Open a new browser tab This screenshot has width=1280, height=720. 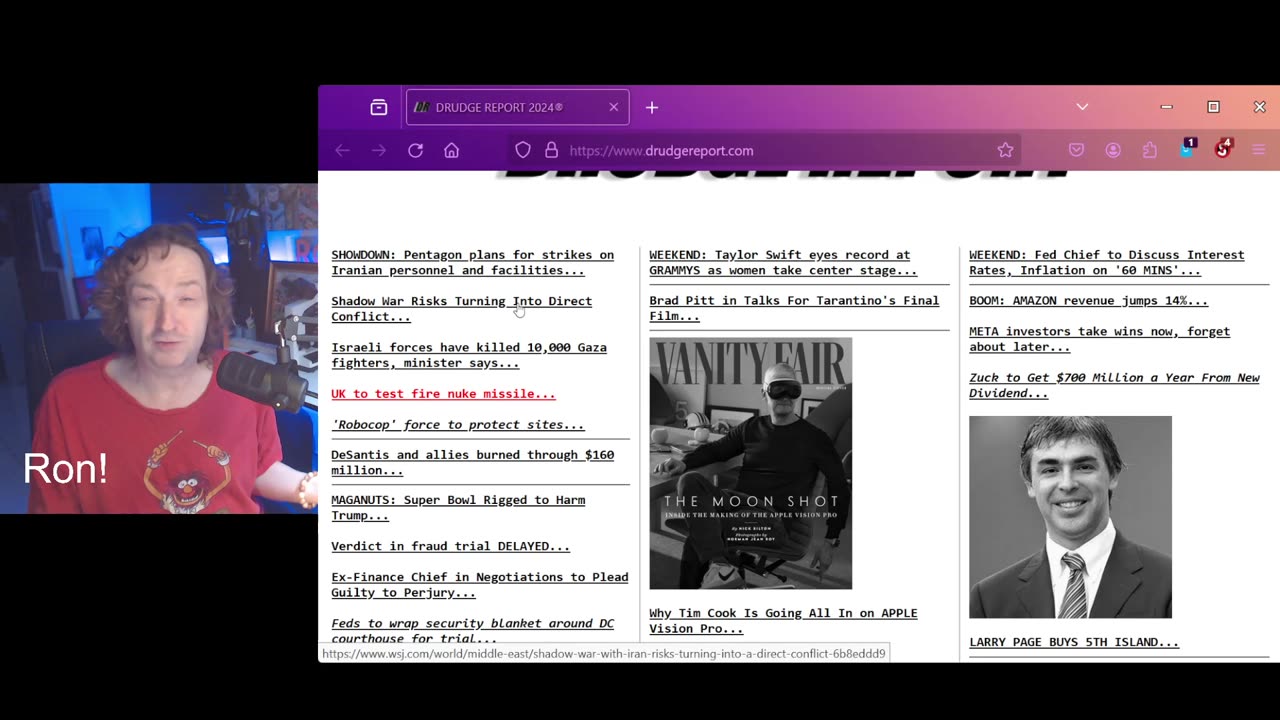tap(652, 107)
